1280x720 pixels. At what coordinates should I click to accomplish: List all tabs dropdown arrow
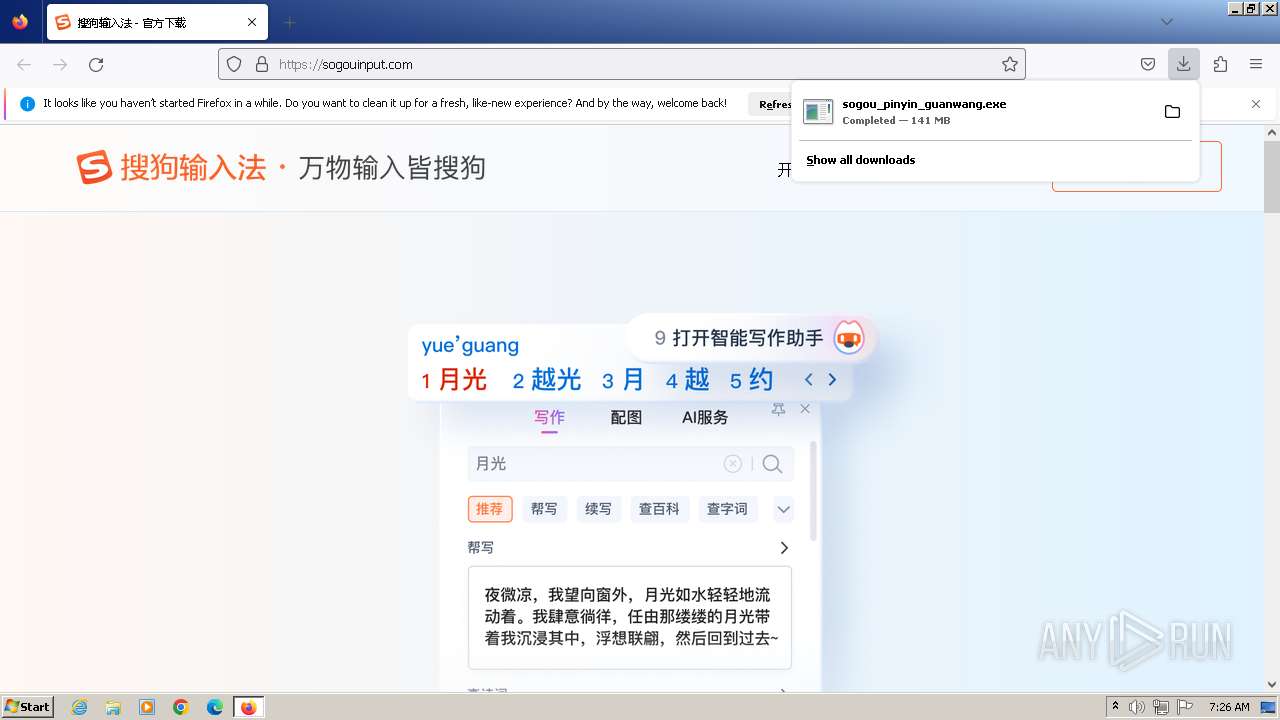1166,22
